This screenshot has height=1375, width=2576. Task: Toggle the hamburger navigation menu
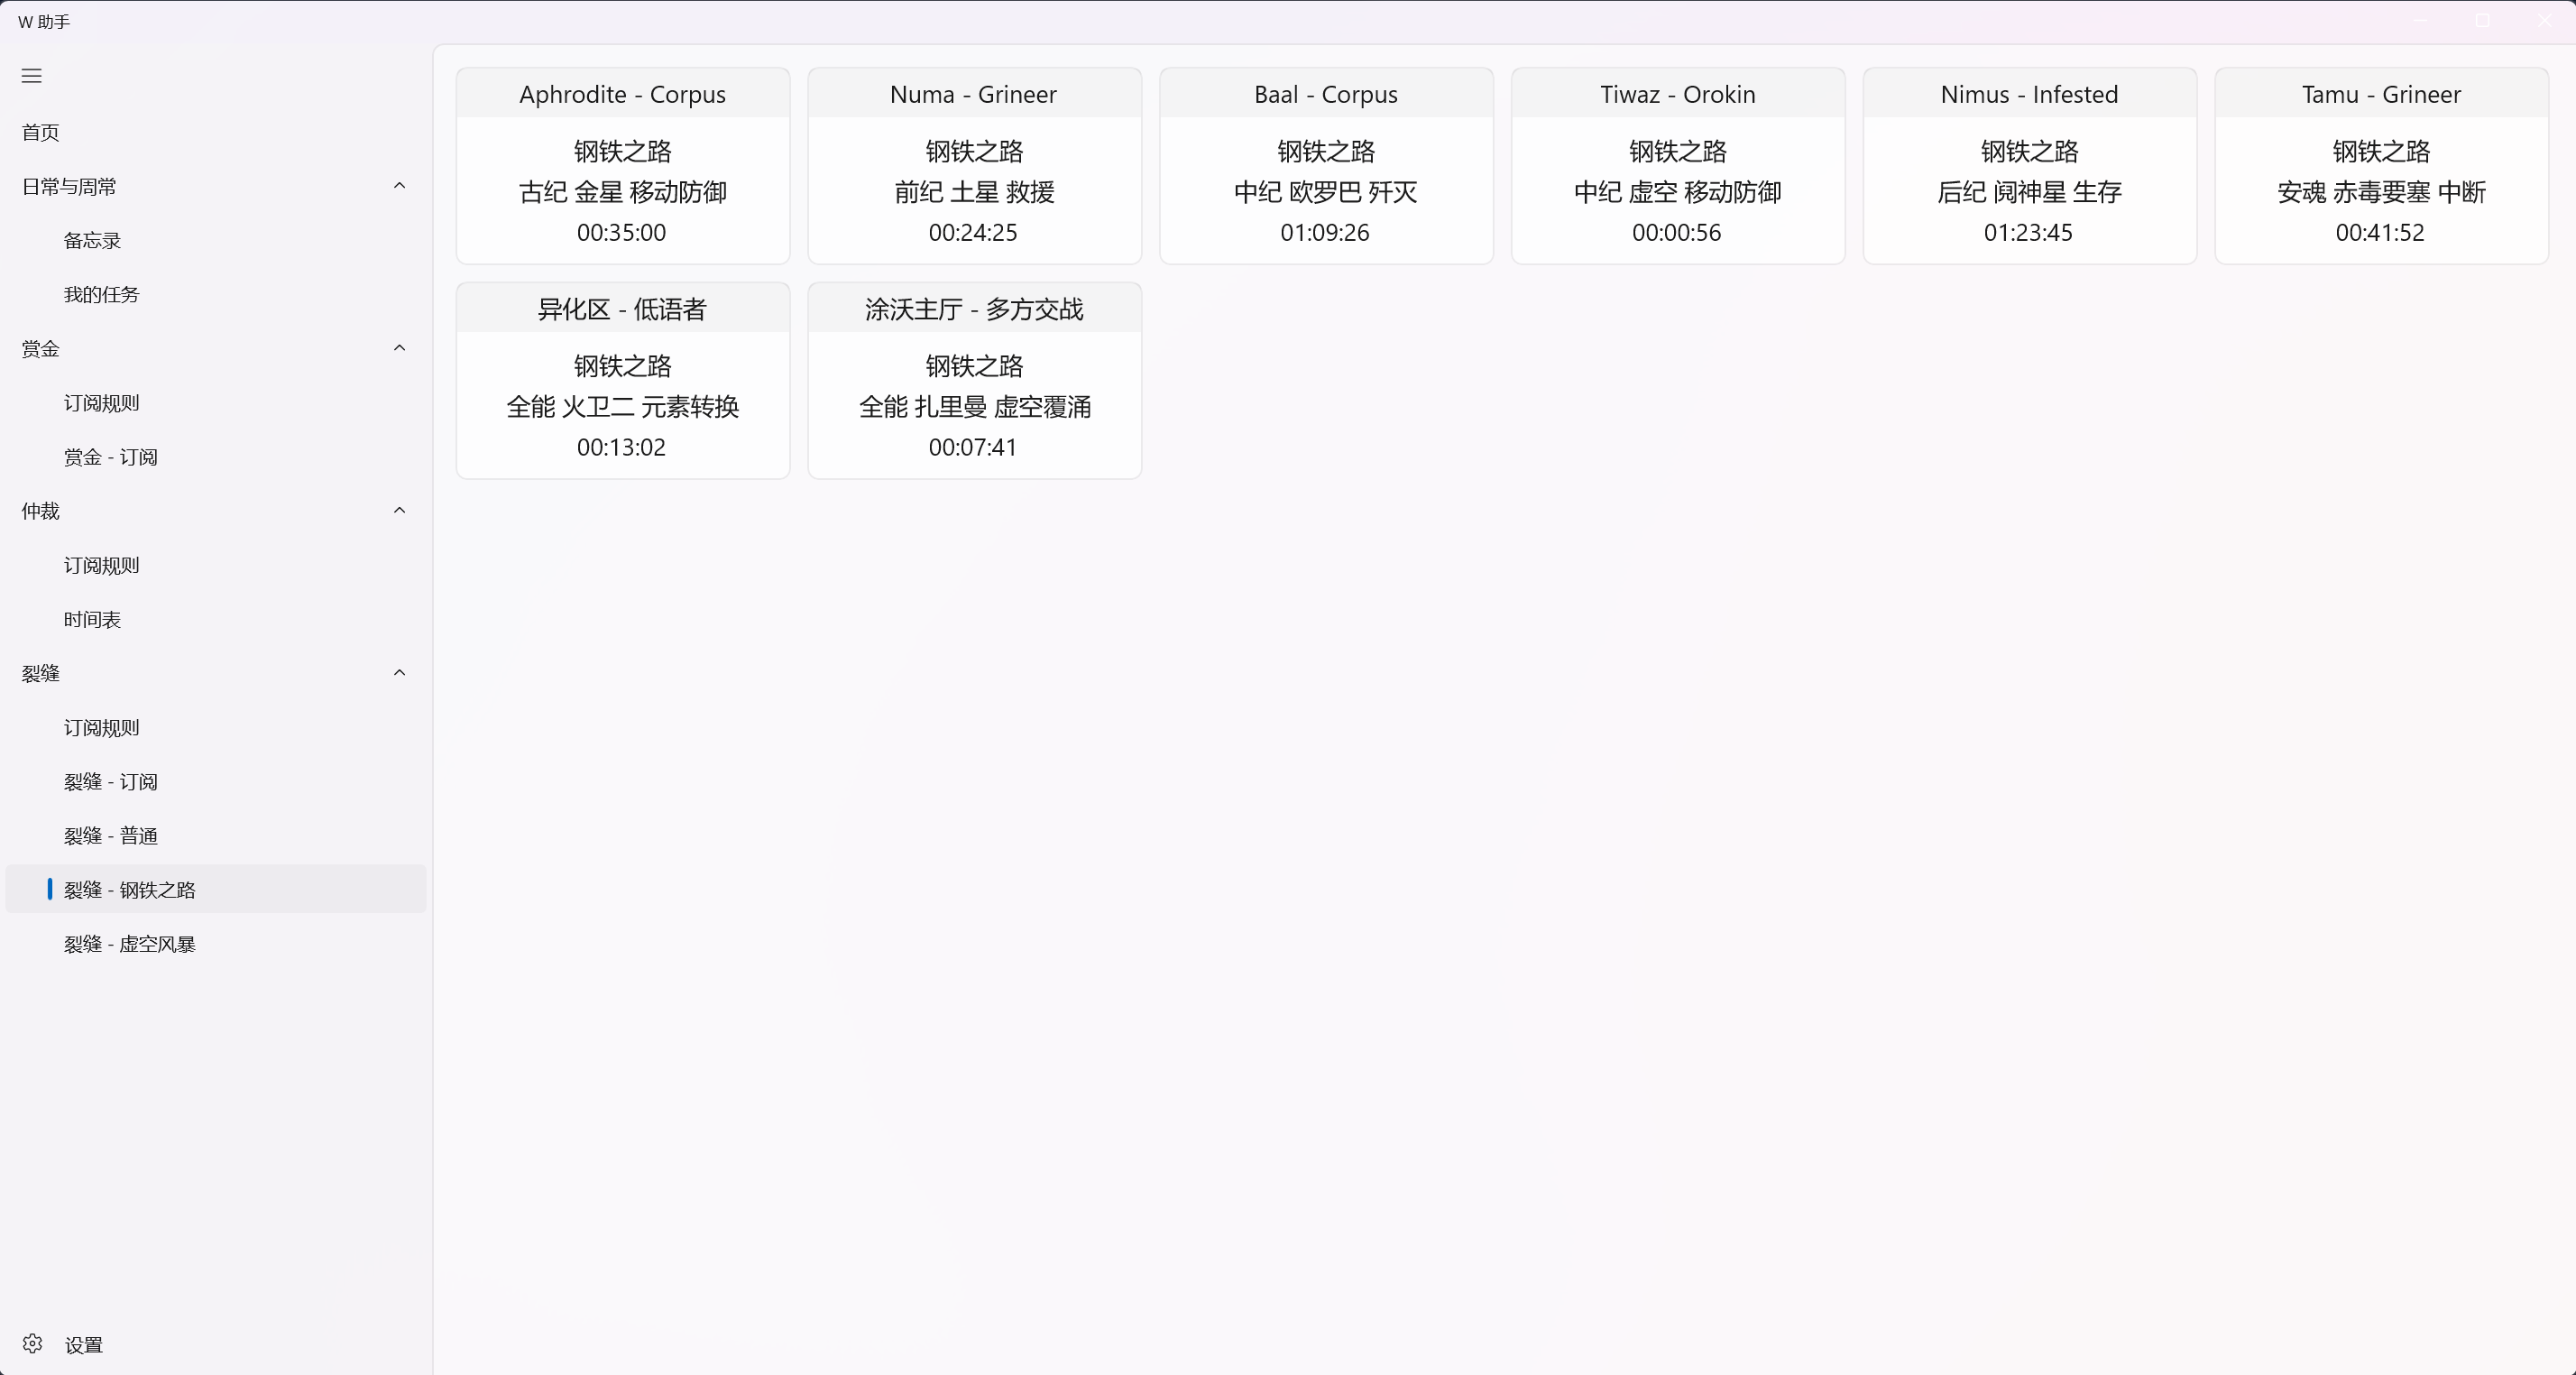(32, 76)
